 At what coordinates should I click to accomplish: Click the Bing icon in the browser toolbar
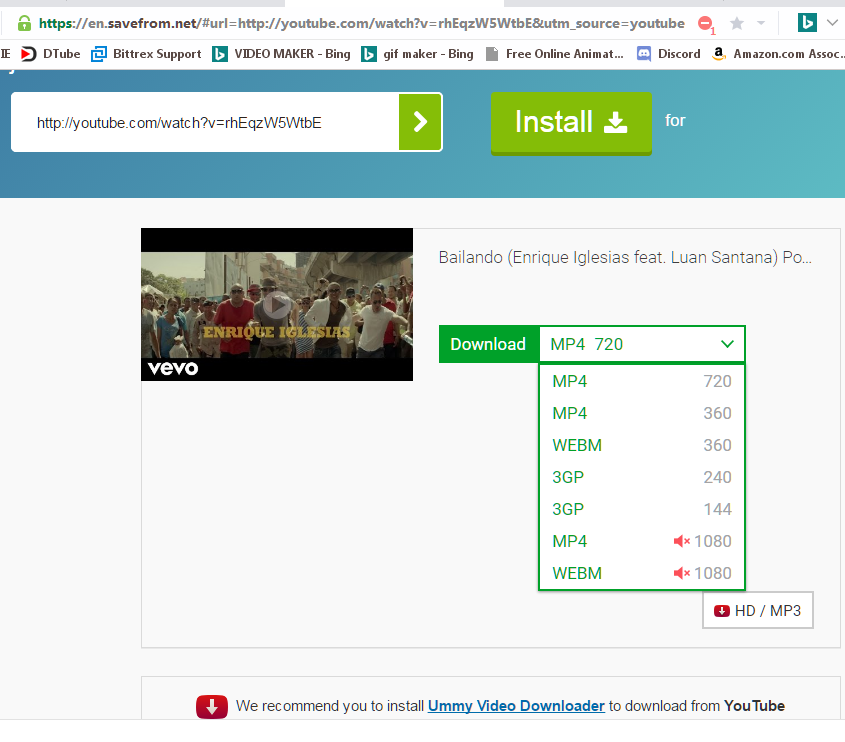pos(807,23)
